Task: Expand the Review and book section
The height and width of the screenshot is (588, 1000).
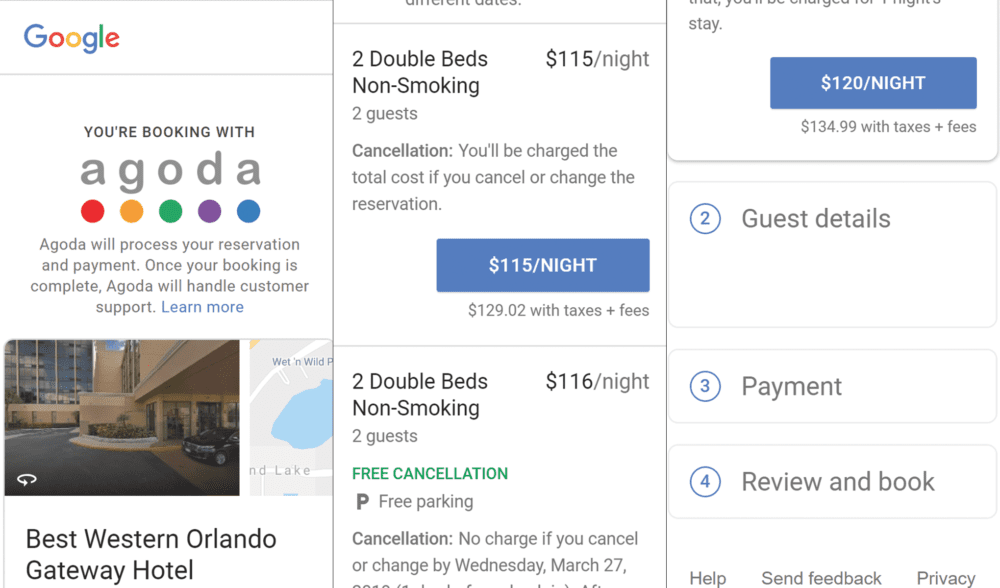Action: pyautogui.click(x=837, y=482)
